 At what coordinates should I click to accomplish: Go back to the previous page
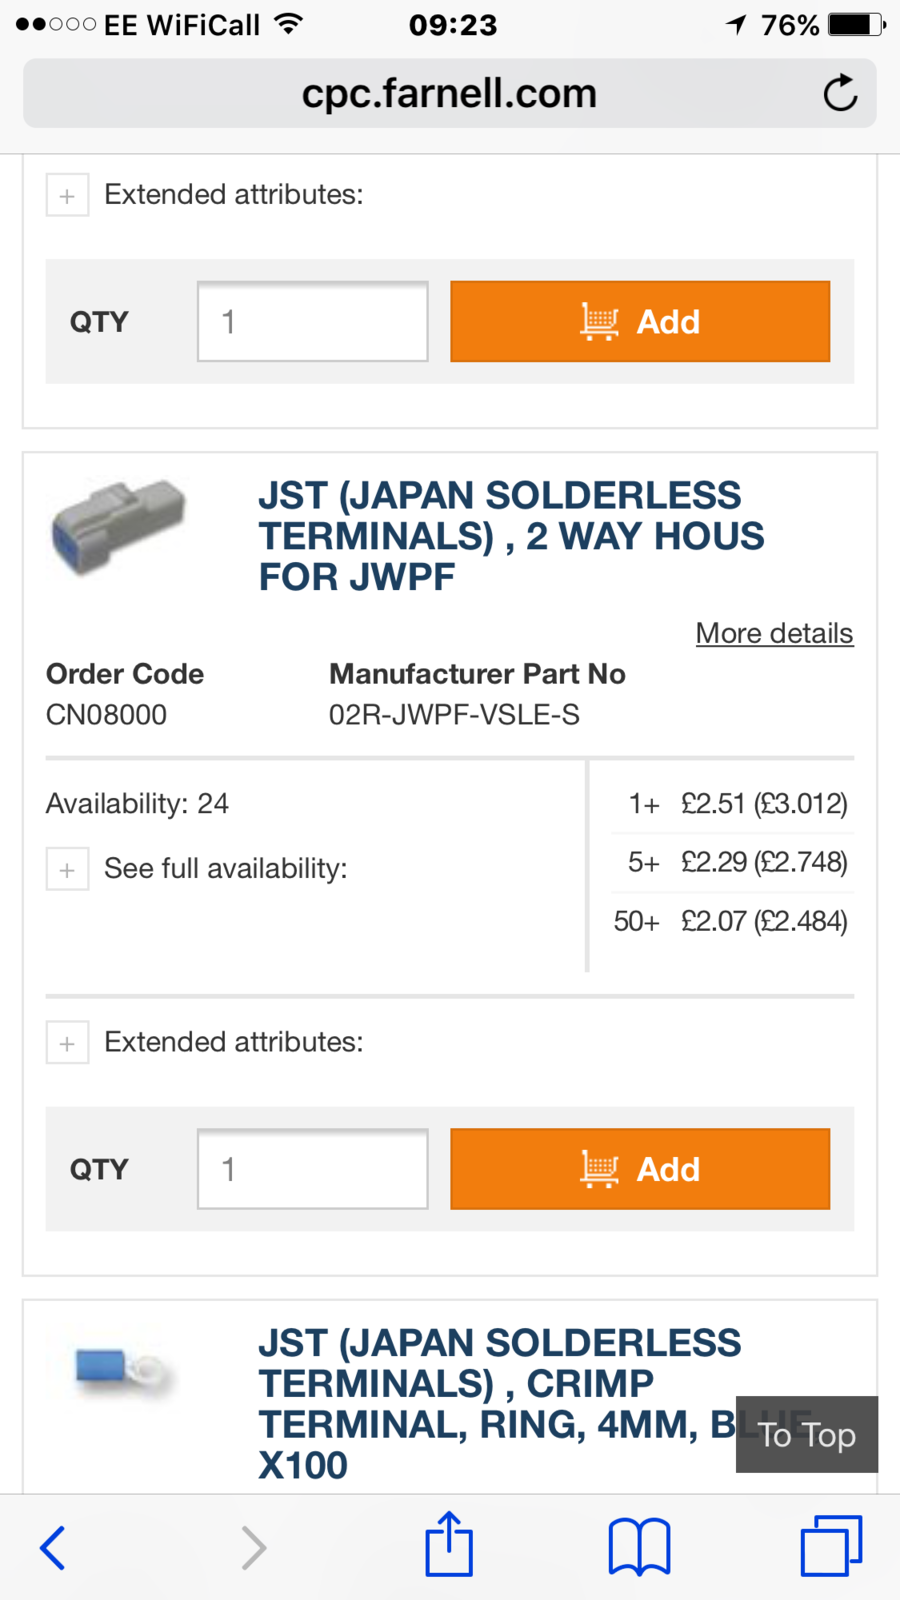pyautogui.click(x=53, y=1548)
